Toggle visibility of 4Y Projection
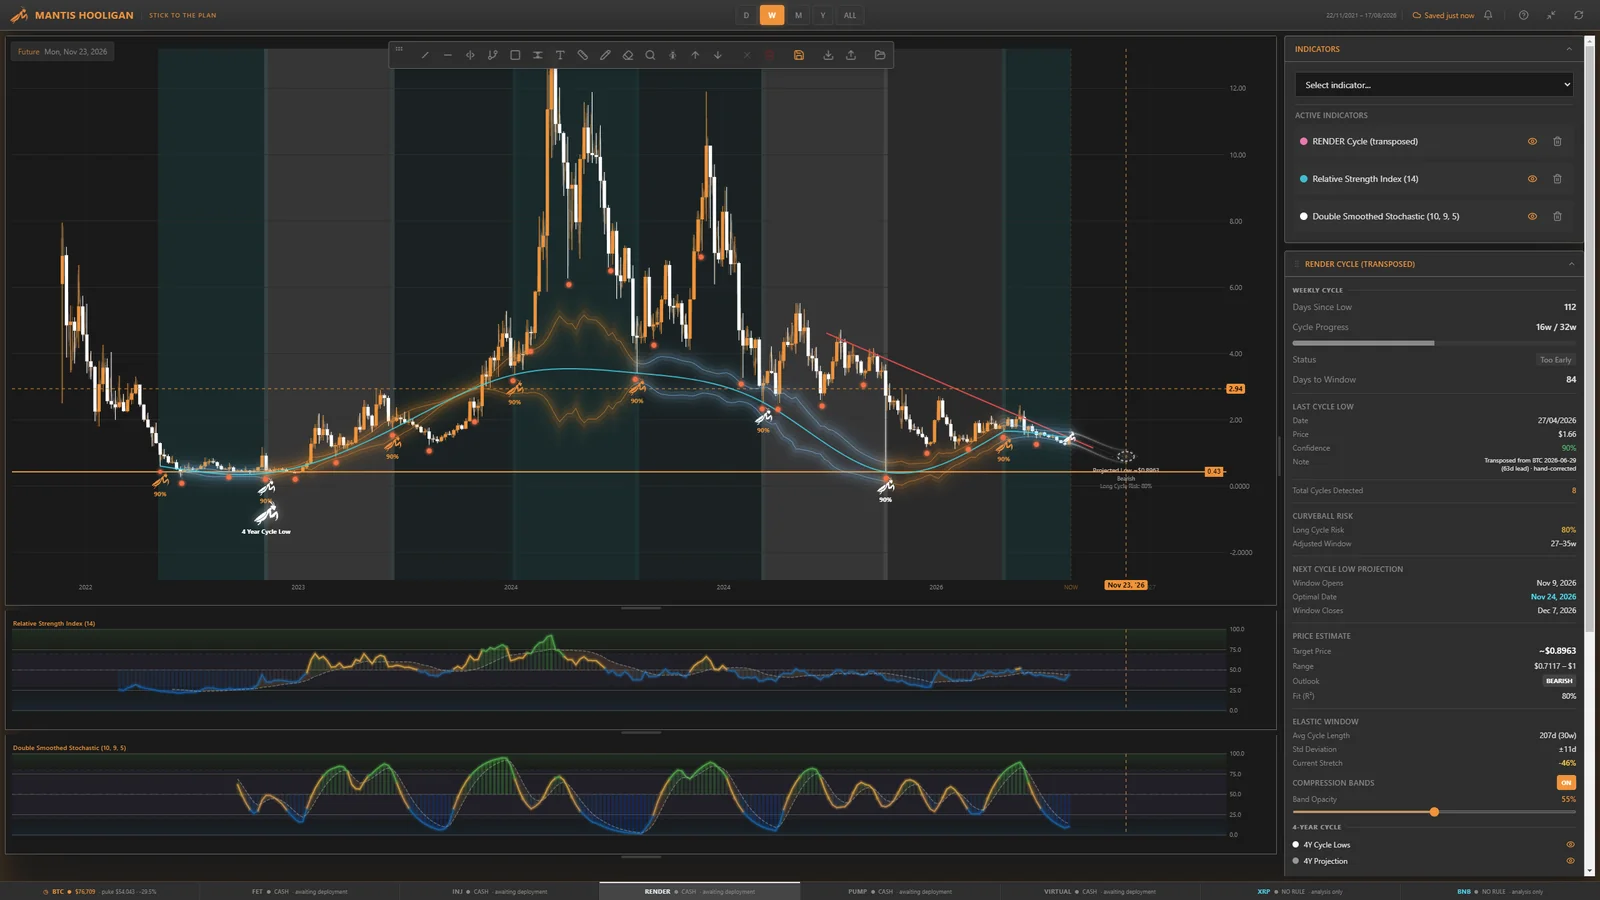This screenshot has height=900, width=1600. [1570, 861]
